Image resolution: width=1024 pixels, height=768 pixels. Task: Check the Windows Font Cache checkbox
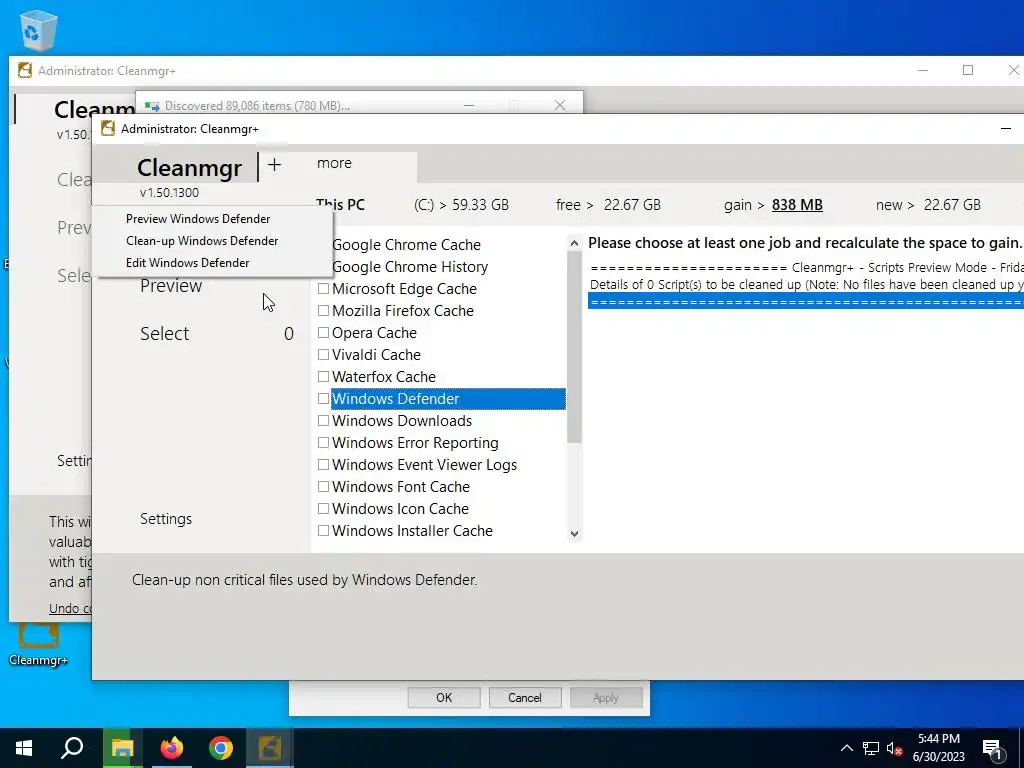323,487
